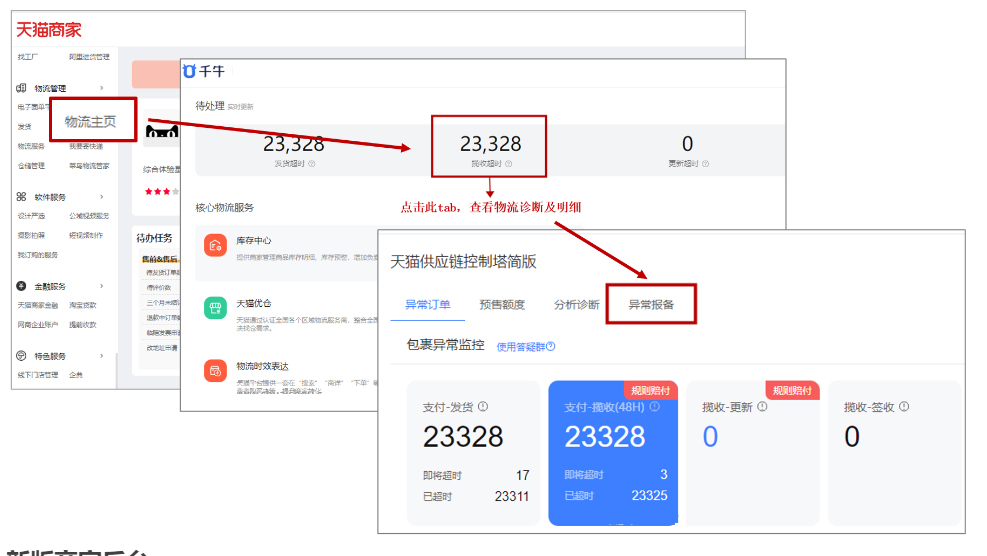
Task: Click the 物流时效表达 orange icon
Action: [216, 371]
